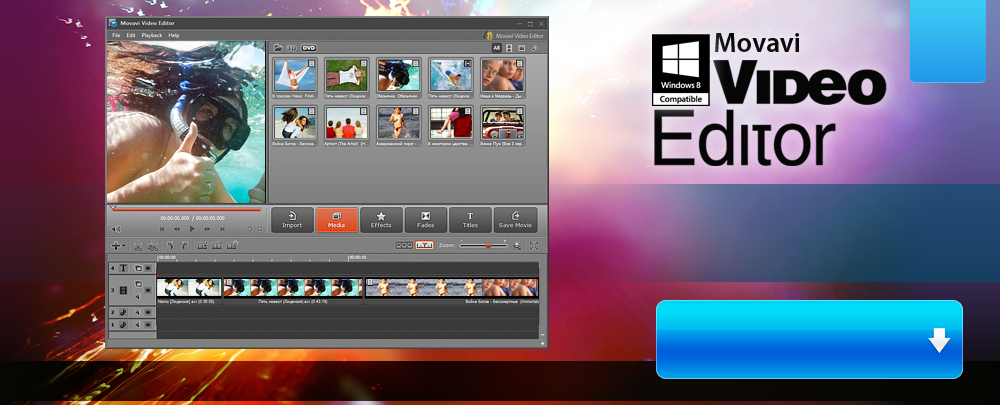1000x405 pixels.
Task: Select the running child clip on timeline
Action: point(451,288)
